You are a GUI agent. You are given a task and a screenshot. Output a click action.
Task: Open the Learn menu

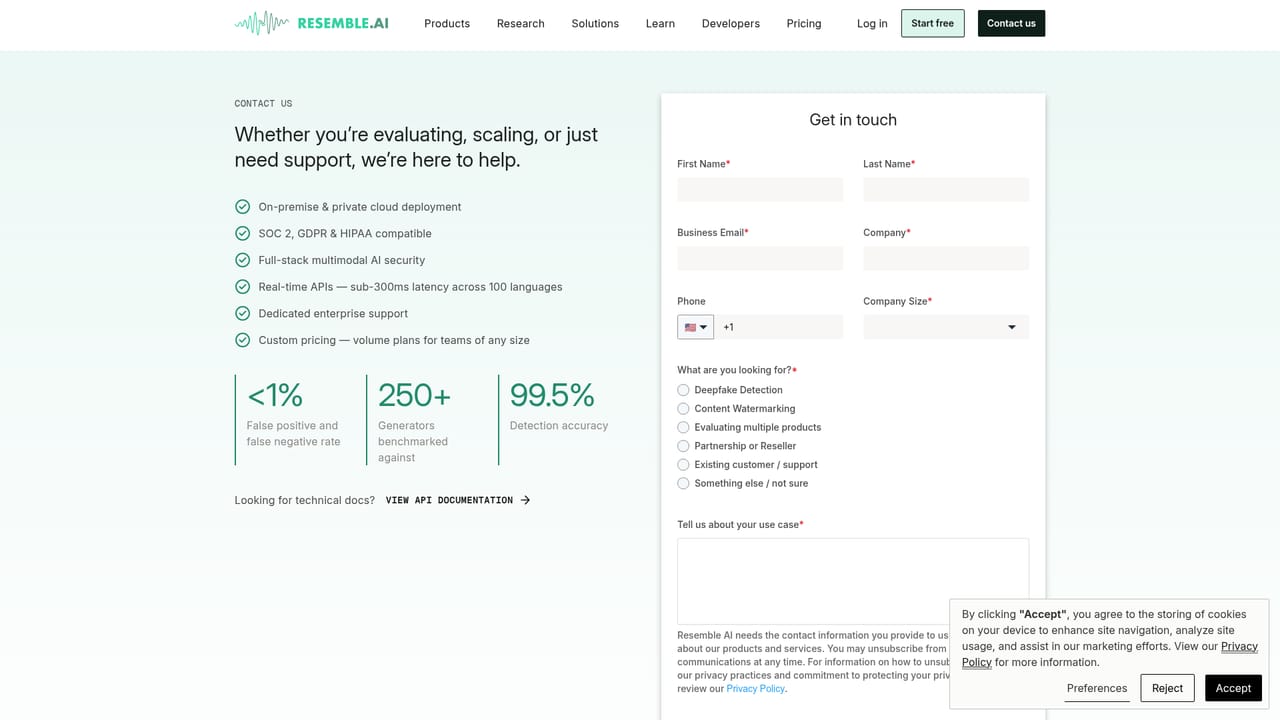coord(660,23)
